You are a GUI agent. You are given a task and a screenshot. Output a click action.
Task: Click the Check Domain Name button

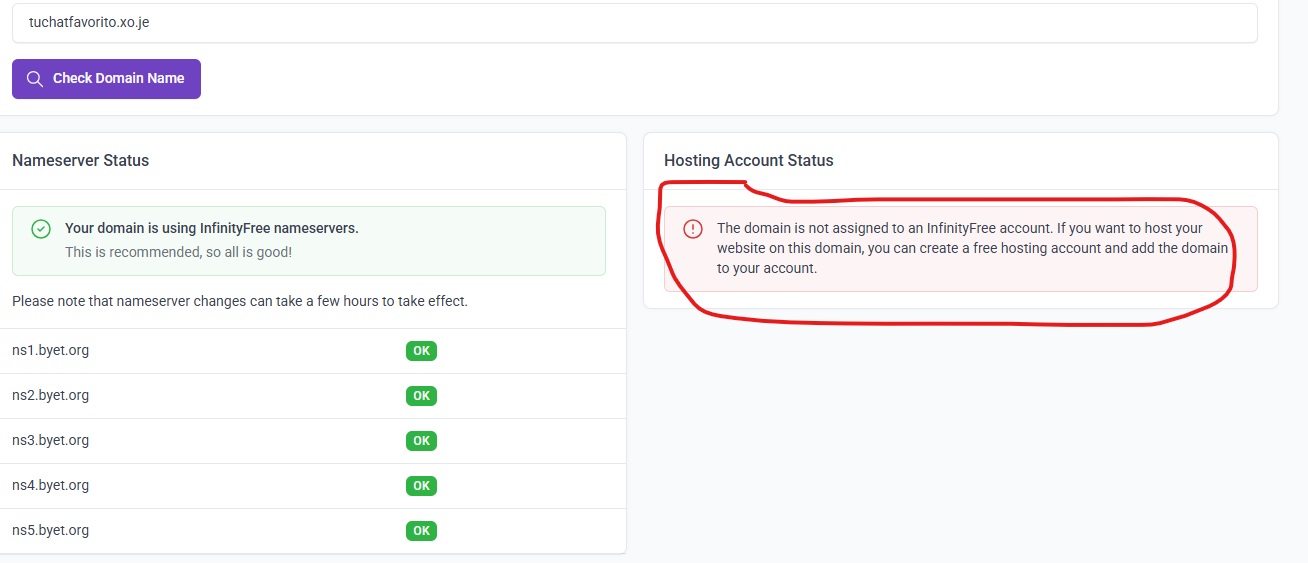tap(106, 79)
